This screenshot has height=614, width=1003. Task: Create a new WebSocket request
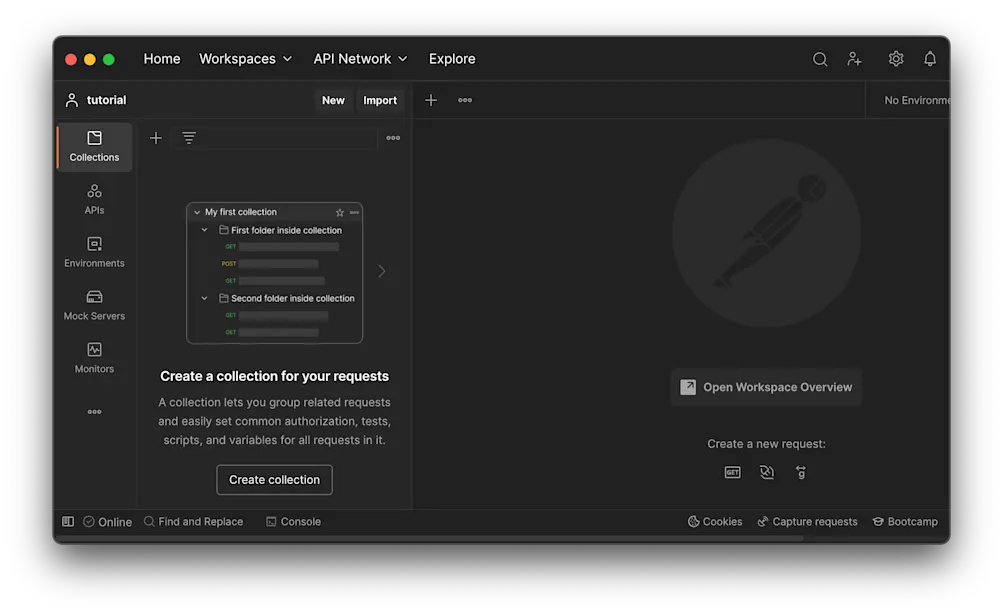(766, 471)
